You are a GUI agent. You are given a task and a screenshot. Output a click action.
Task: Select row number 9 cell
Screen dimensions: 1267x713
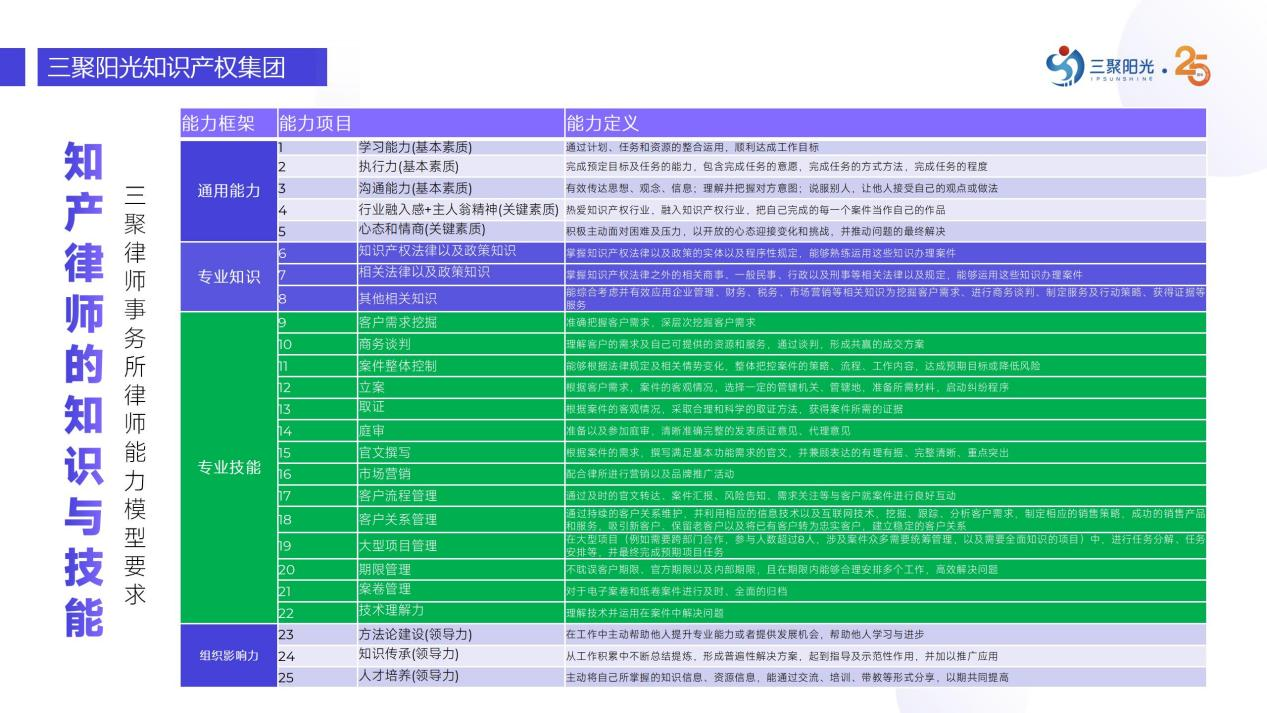[x=317, y=322]
